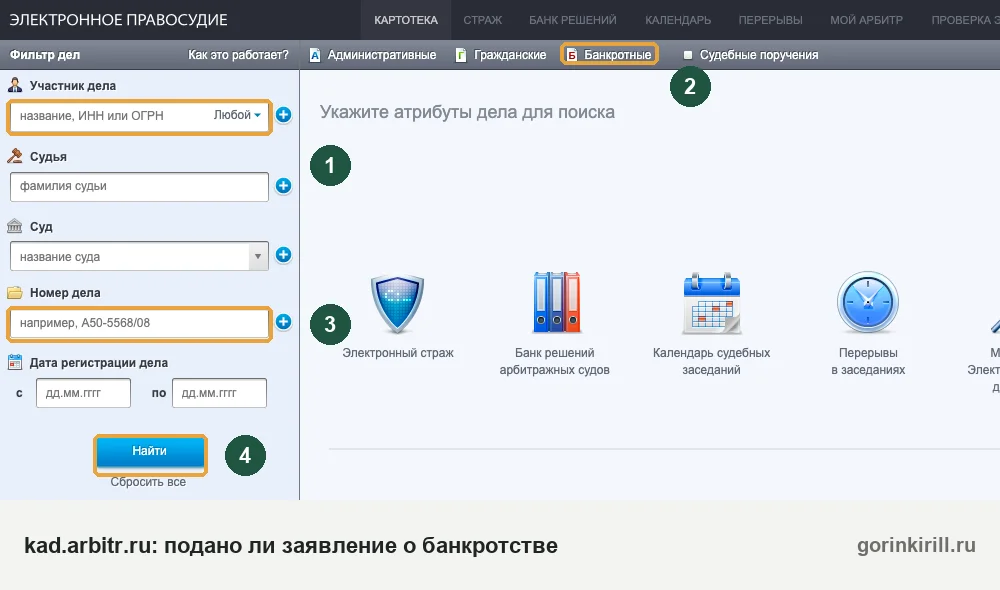Click ЭЛЕКТРОННОЕ ПРАВОСУДИЕ site title
Screen dimensions: 1000x590
pyautogui.click(x=119, y=20)
